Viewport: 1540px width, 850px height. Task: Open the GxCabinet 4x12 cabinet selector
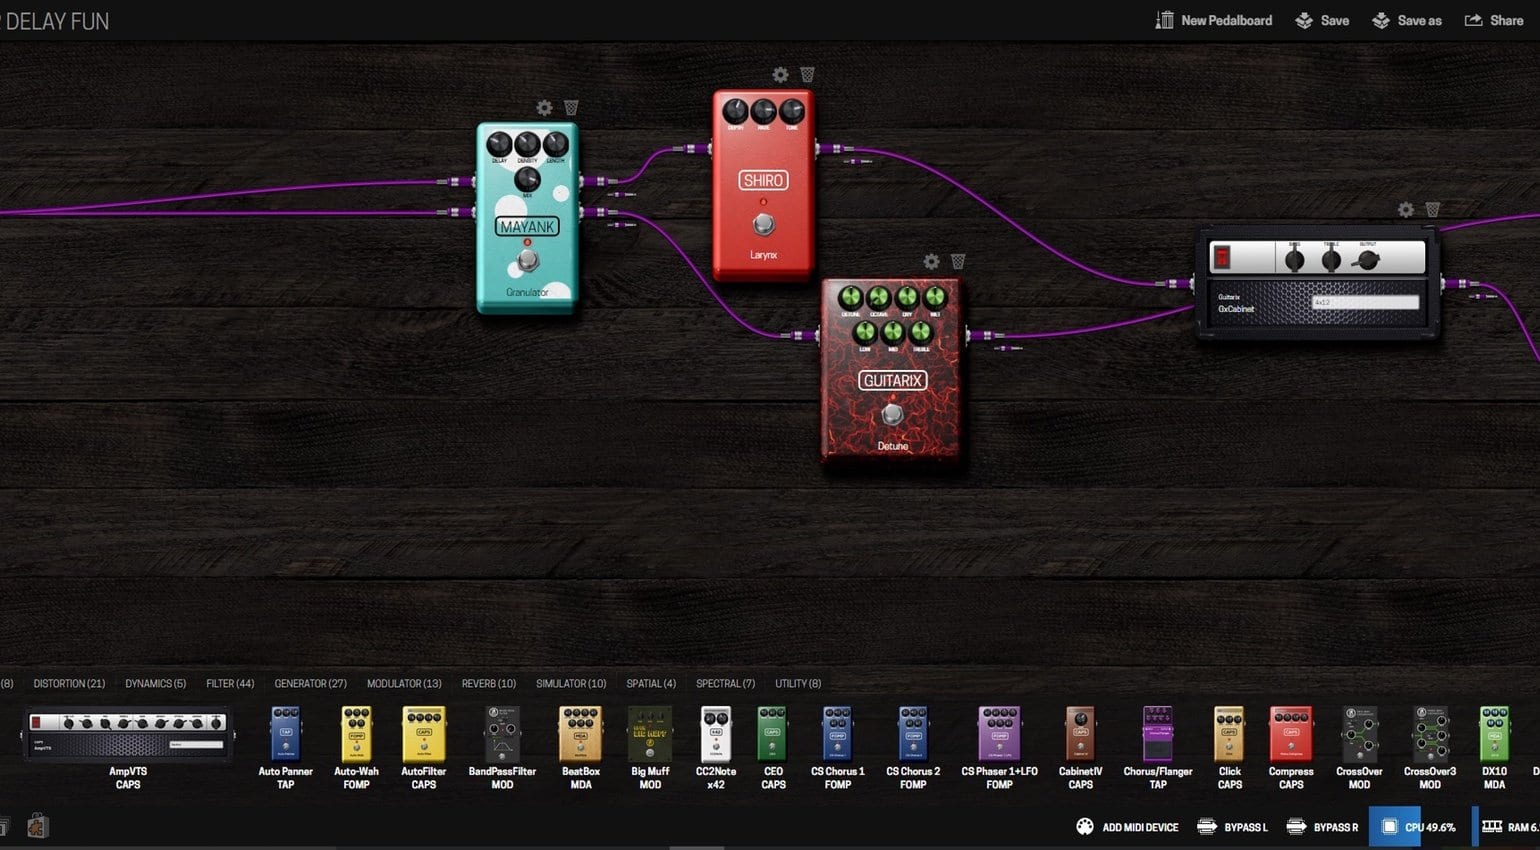tap(1364, 302)
